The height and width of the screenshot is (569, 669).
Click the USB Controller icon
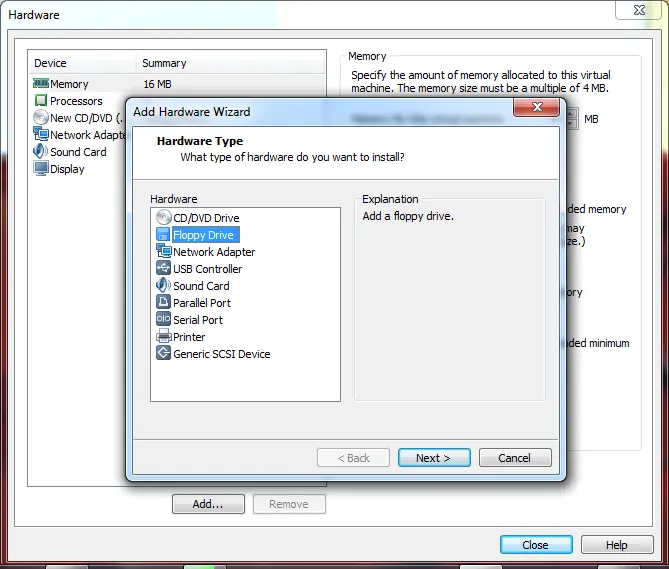(163, 269)
